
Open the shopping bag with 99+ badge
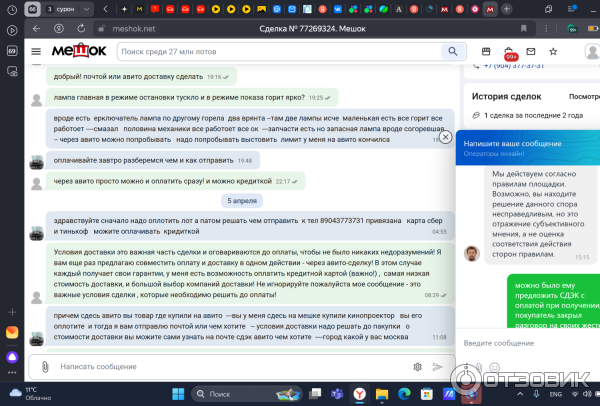[509, 51]
